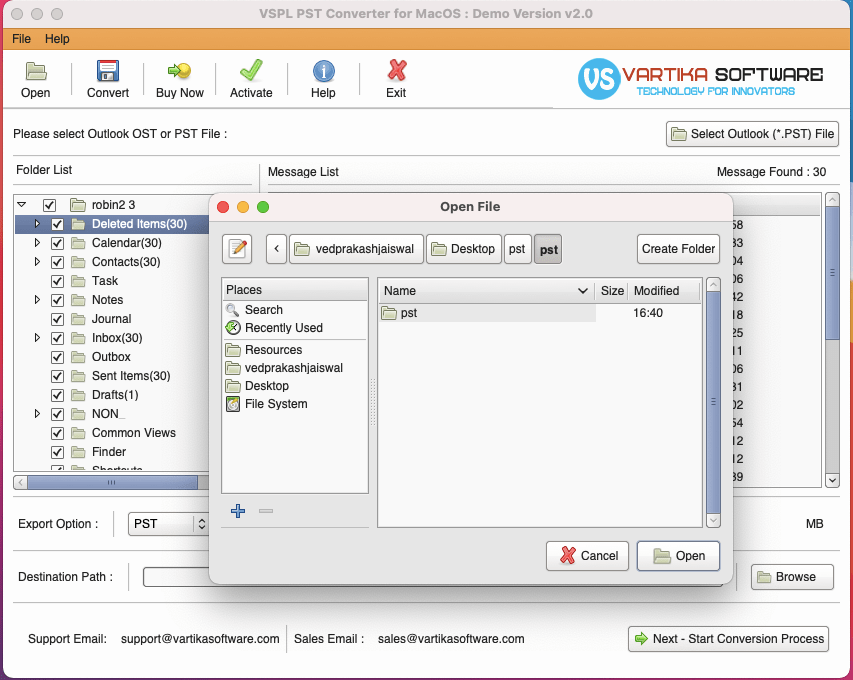Sort by Name column header arrow

click(x=583, y=291)
